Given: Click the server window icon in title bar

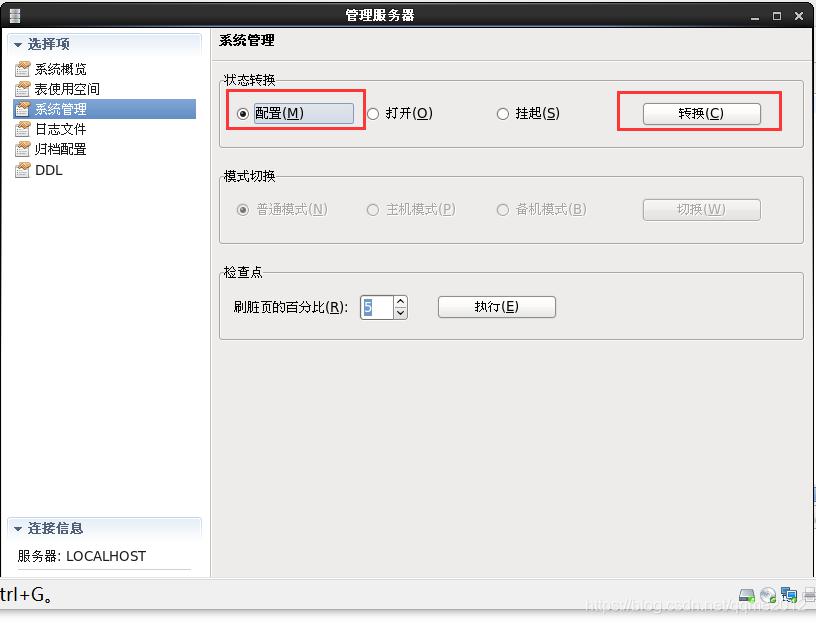Looking at the screenshot, I should pyautogui.click(x=15, y=16).
